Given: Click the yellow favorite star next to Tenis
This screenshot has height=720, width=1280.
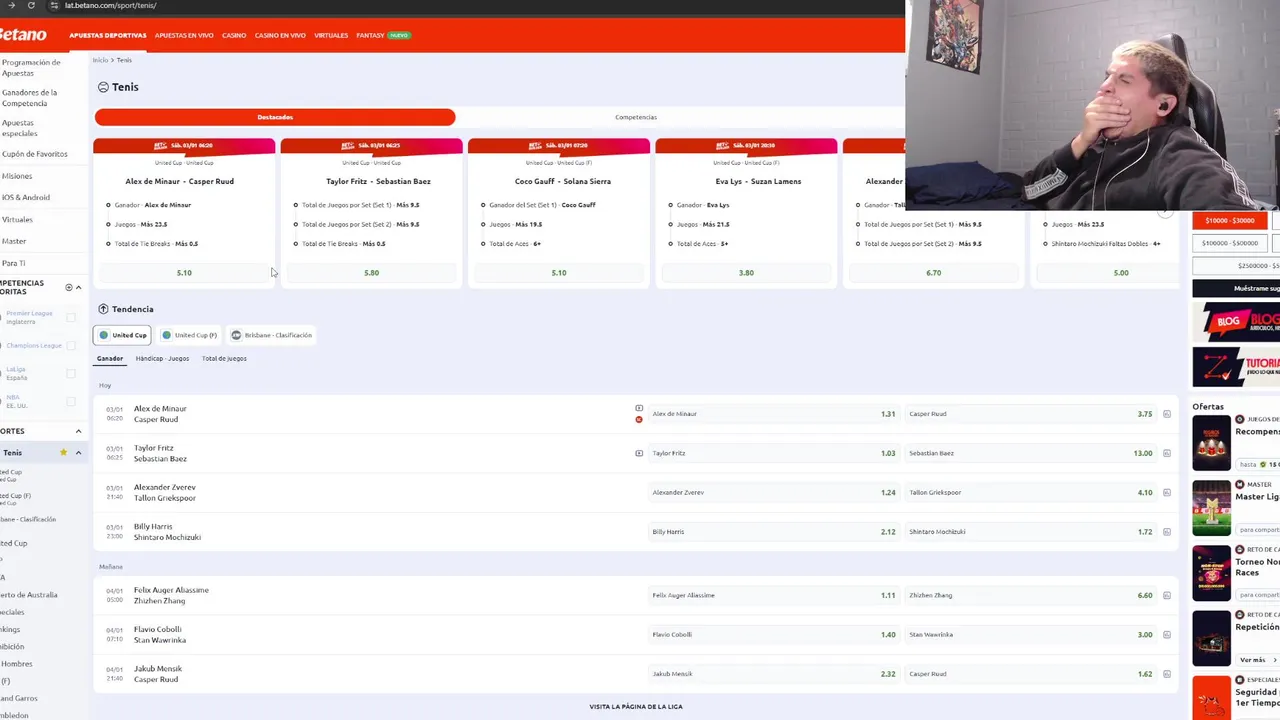Looking at the screenshot, I should click(63, 453).
